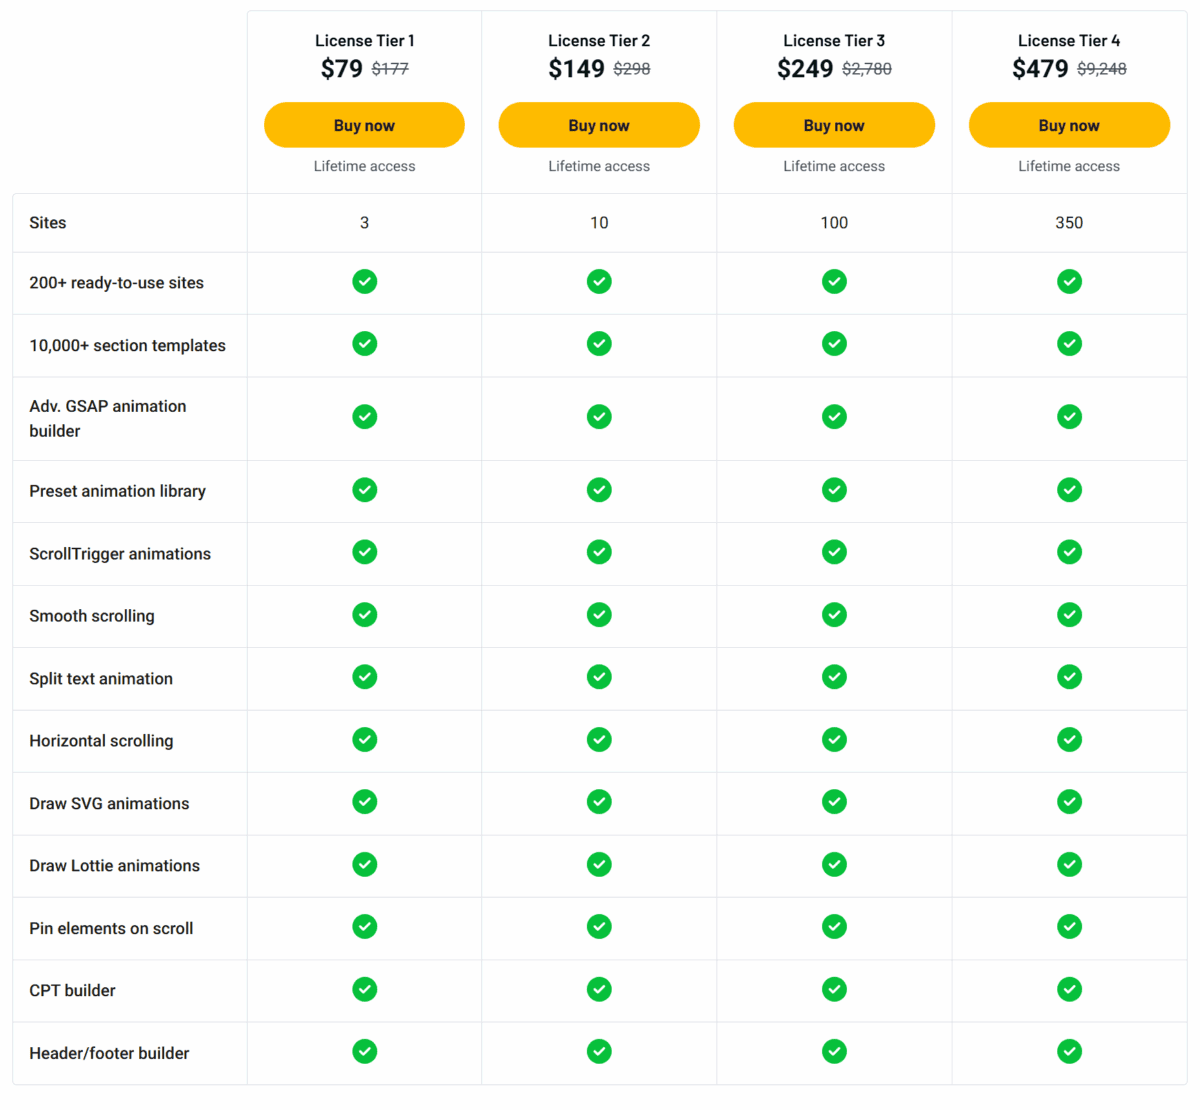The height and width of the screenshot is (1110, 1200).
Task: Click the License Tier 3 heading
Action: pyautogui.click(x=834, y=41)
